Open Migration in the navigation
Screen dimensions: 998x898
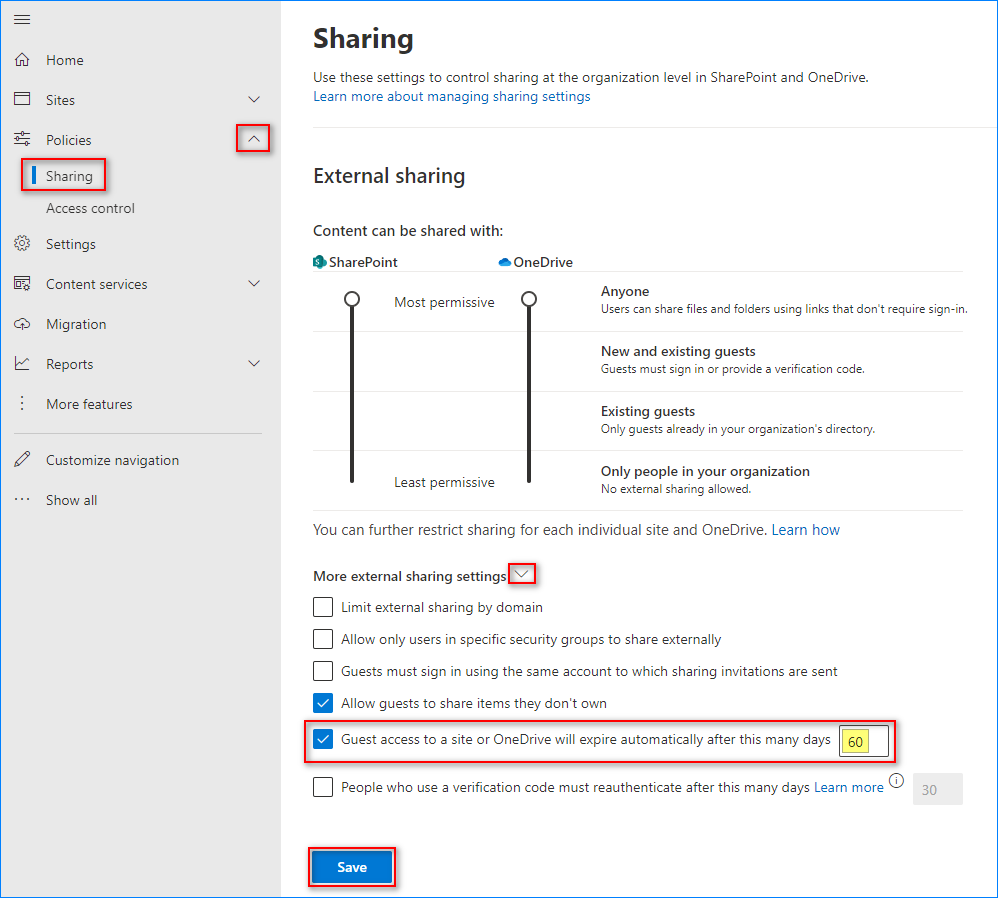click(x=76, y=325)
